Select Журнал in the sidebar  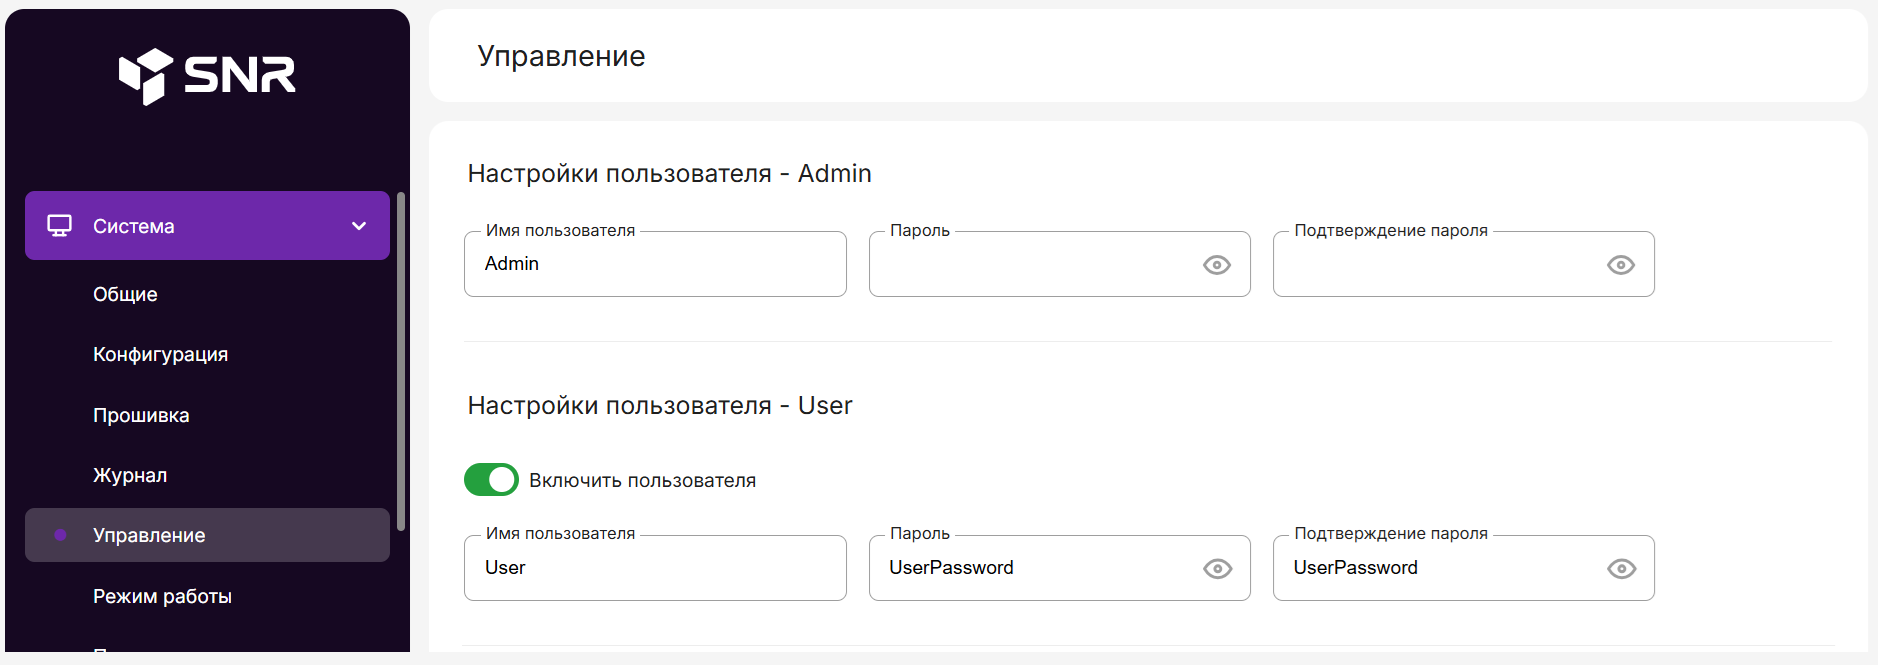point(130,475)
